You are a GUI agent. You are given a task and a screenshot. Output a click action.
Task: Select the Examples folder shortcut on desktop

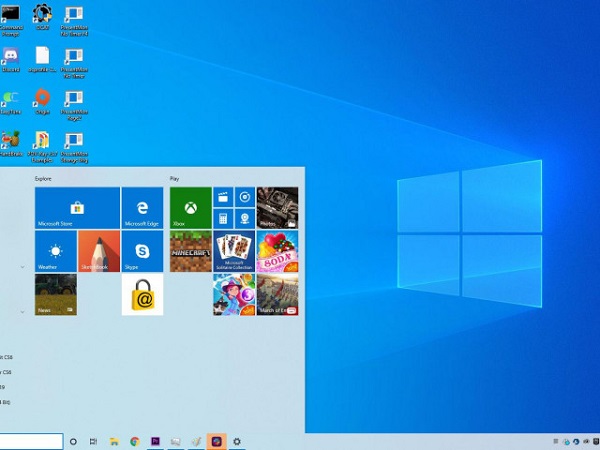tap(42, 147)
